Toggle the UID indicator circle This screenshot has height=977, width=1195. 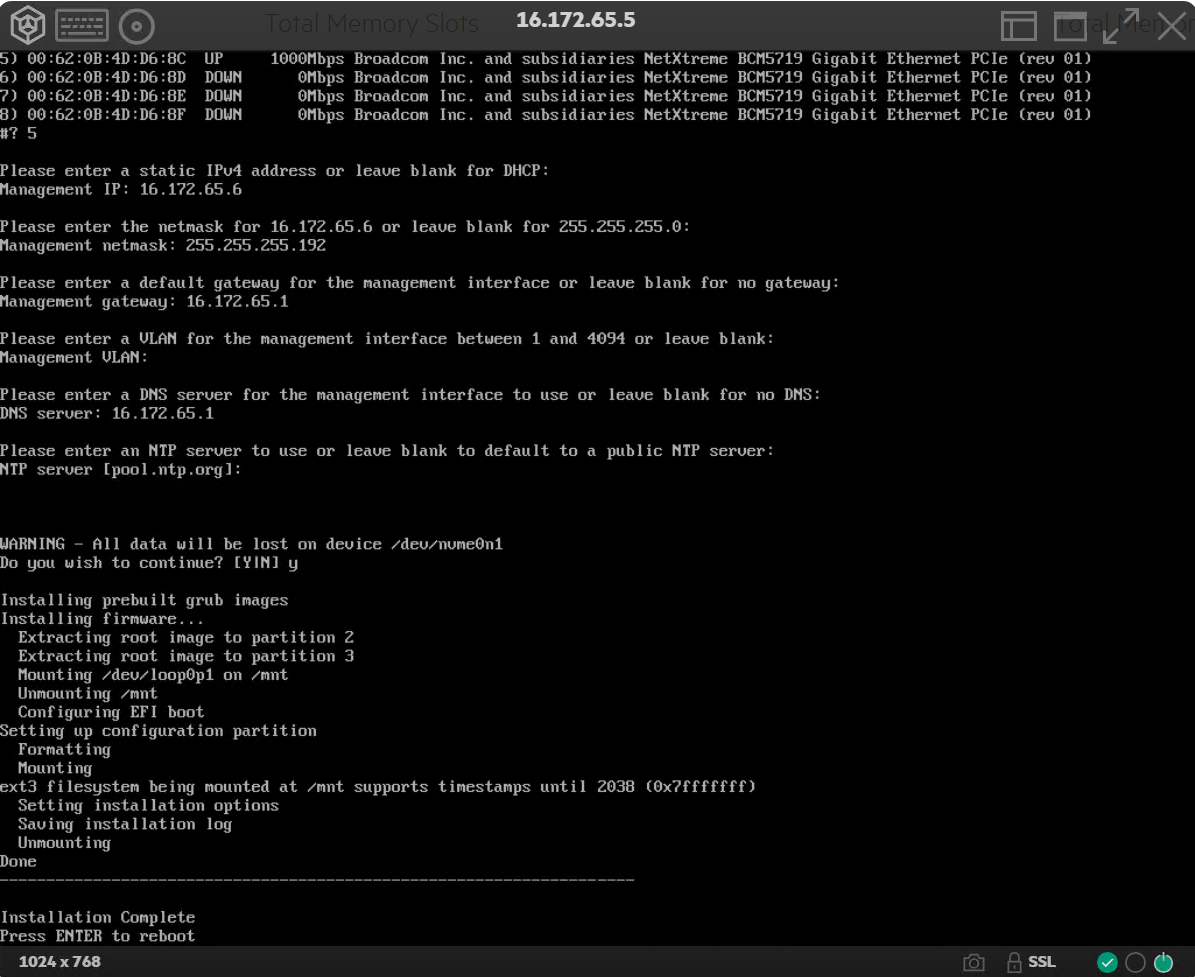pyautogui.click(x=1136, y=963)
